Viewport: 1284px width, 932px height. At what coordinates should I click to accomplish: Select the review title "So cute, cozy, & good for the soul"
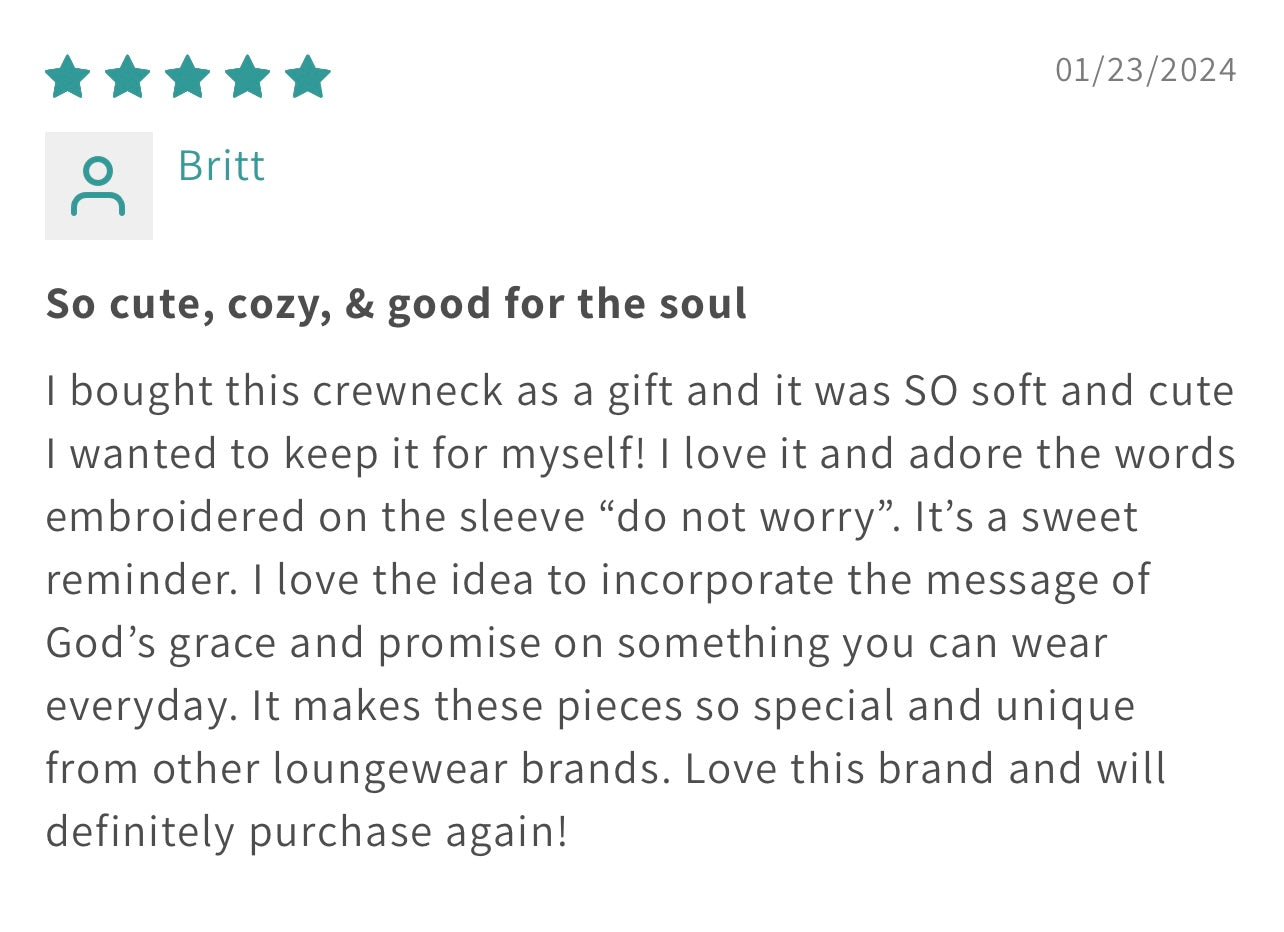click(396, 304)
